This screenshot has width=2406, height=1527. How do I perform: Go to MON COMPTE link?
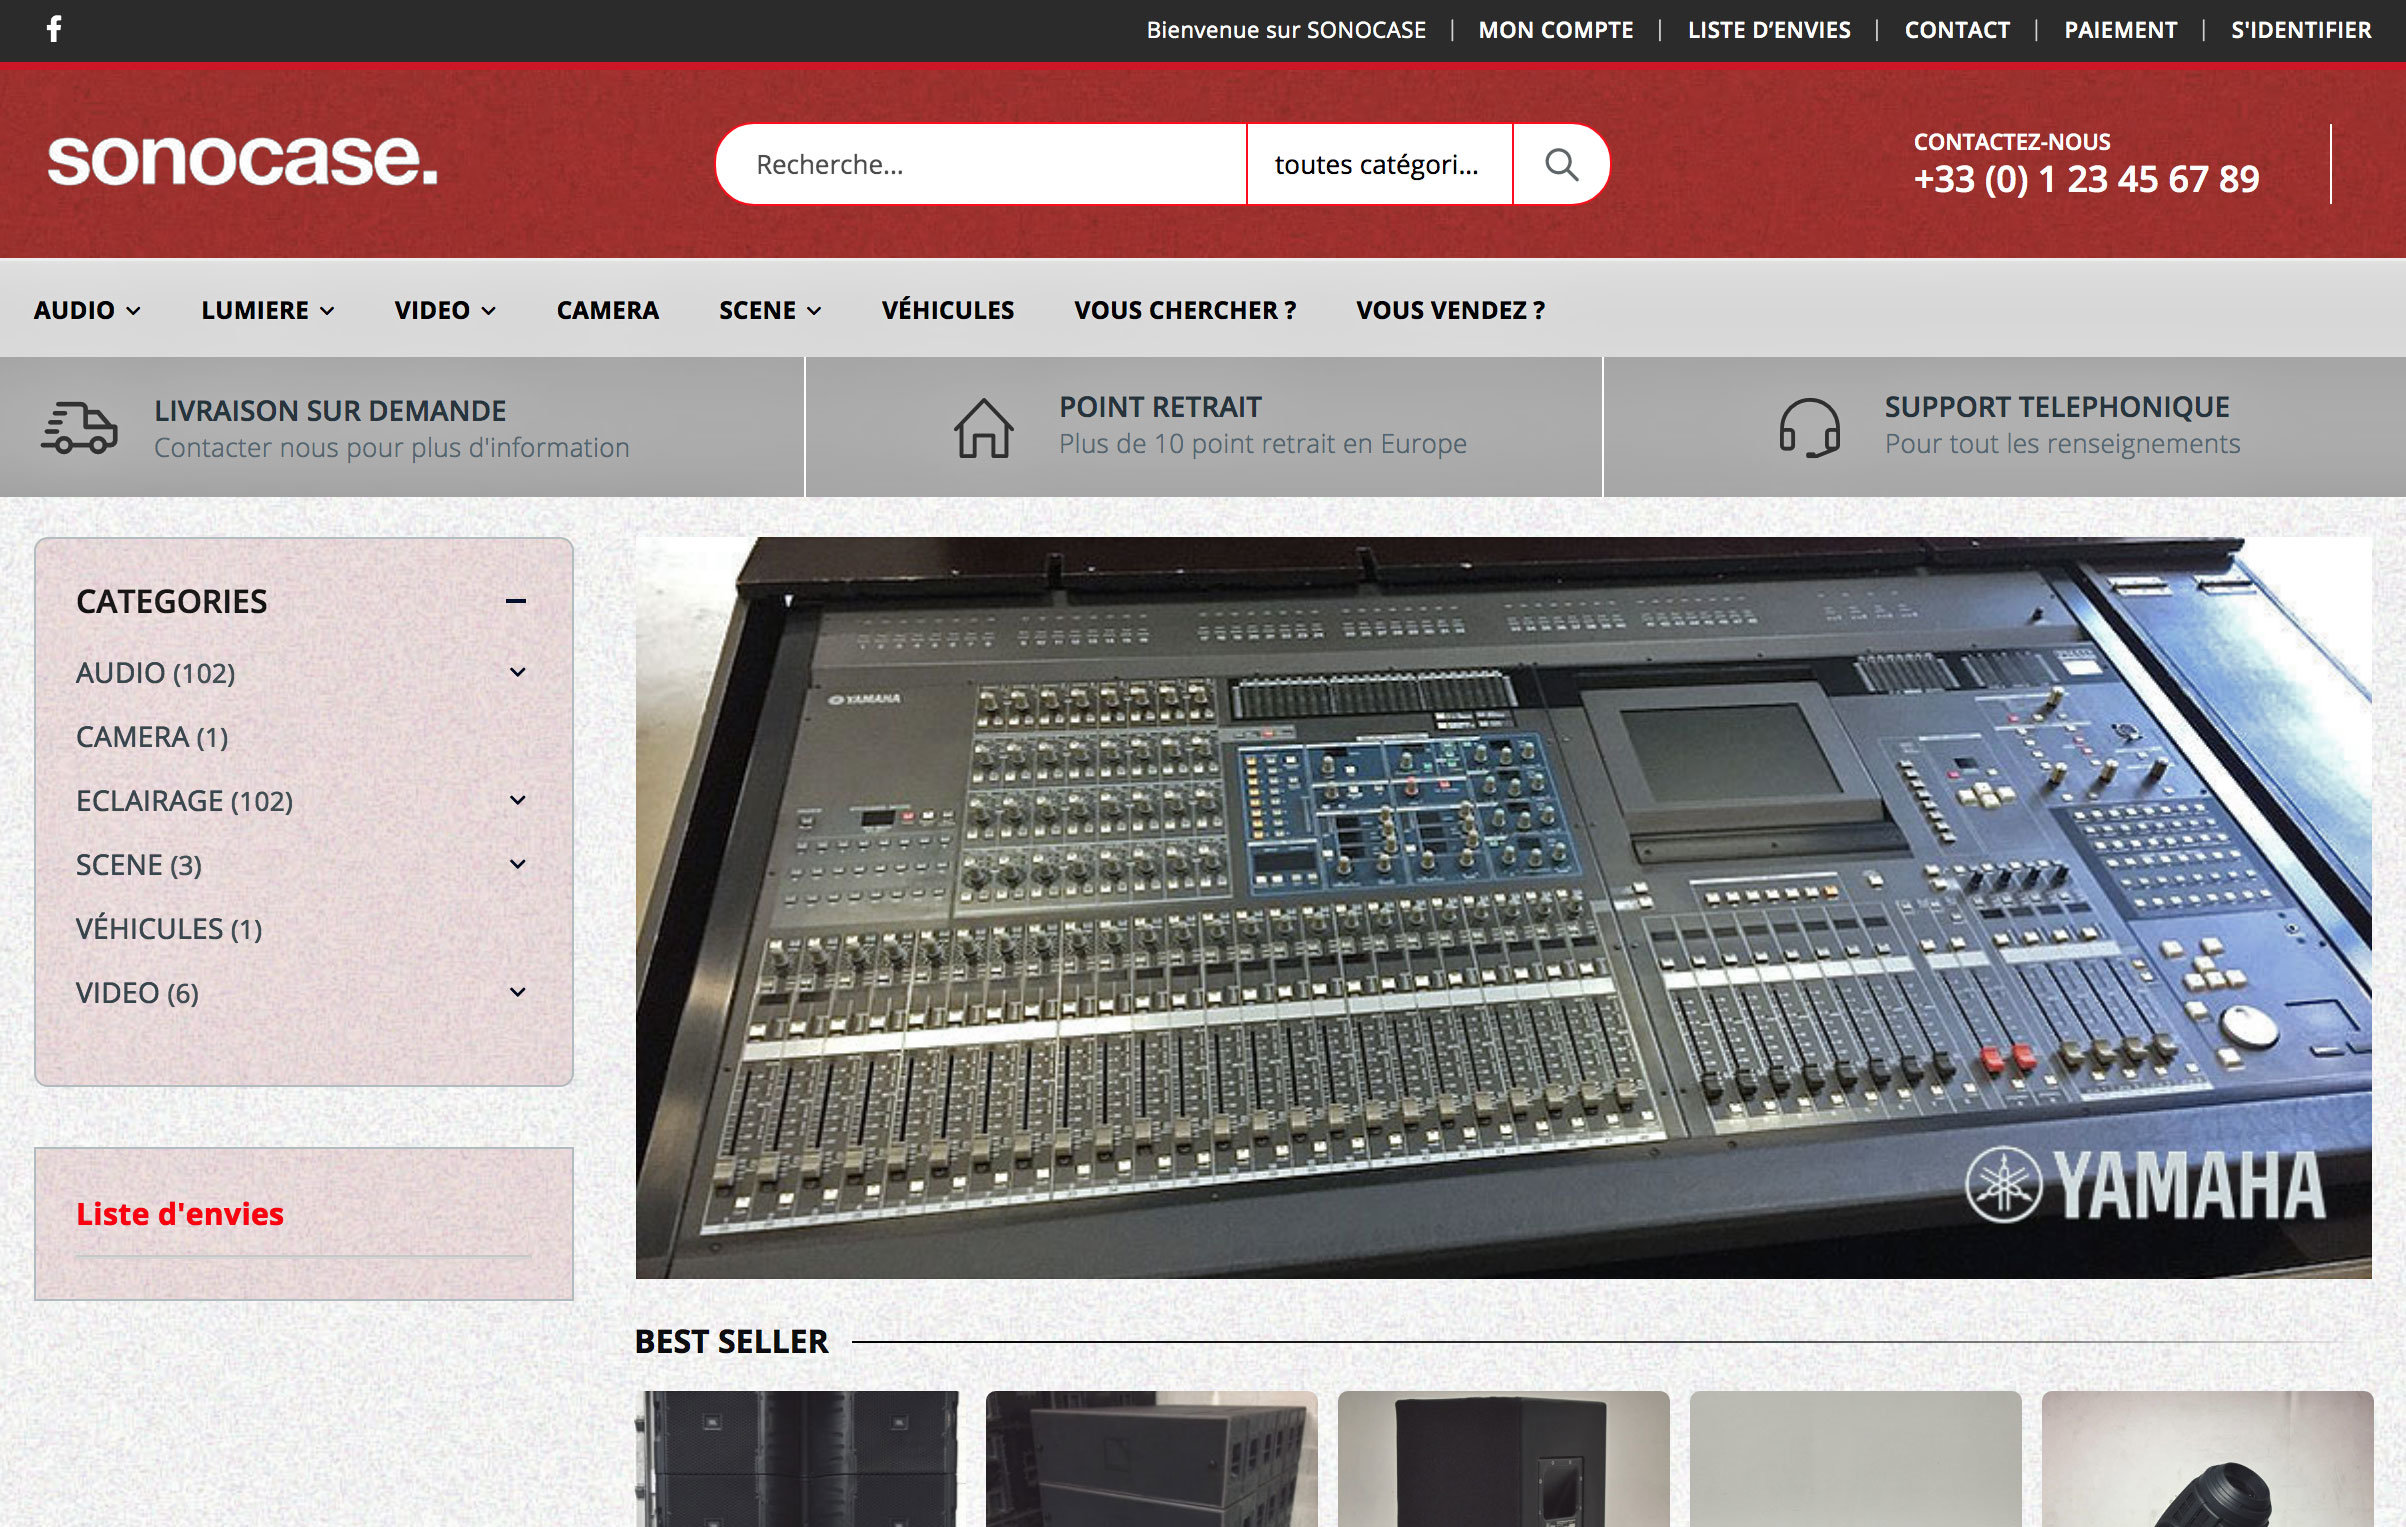coord(1555,30)
